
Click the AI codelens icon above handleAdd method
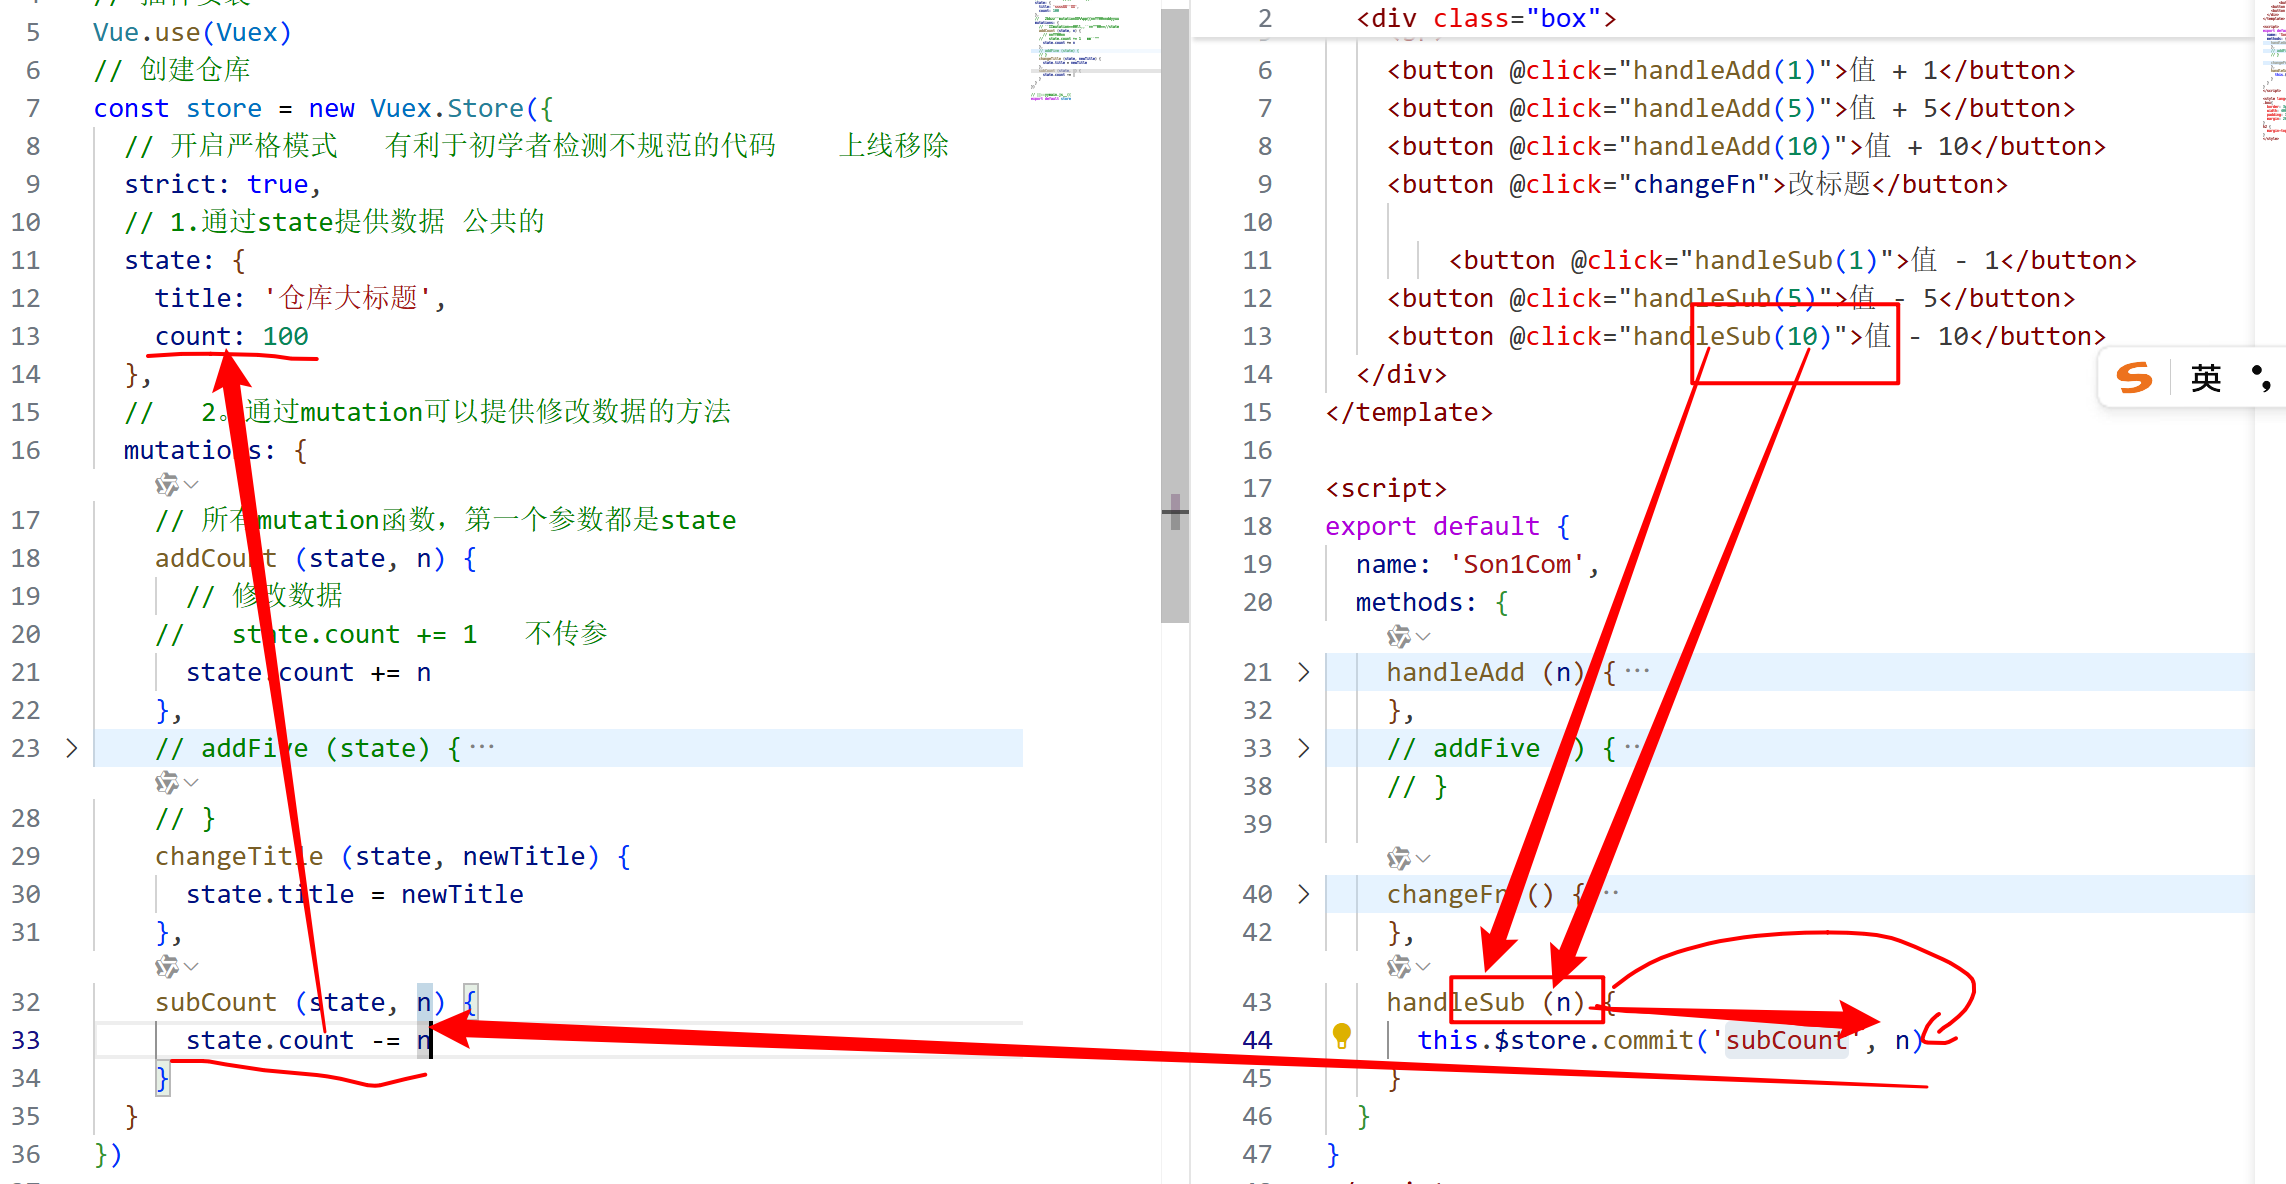pos(1398,637)
